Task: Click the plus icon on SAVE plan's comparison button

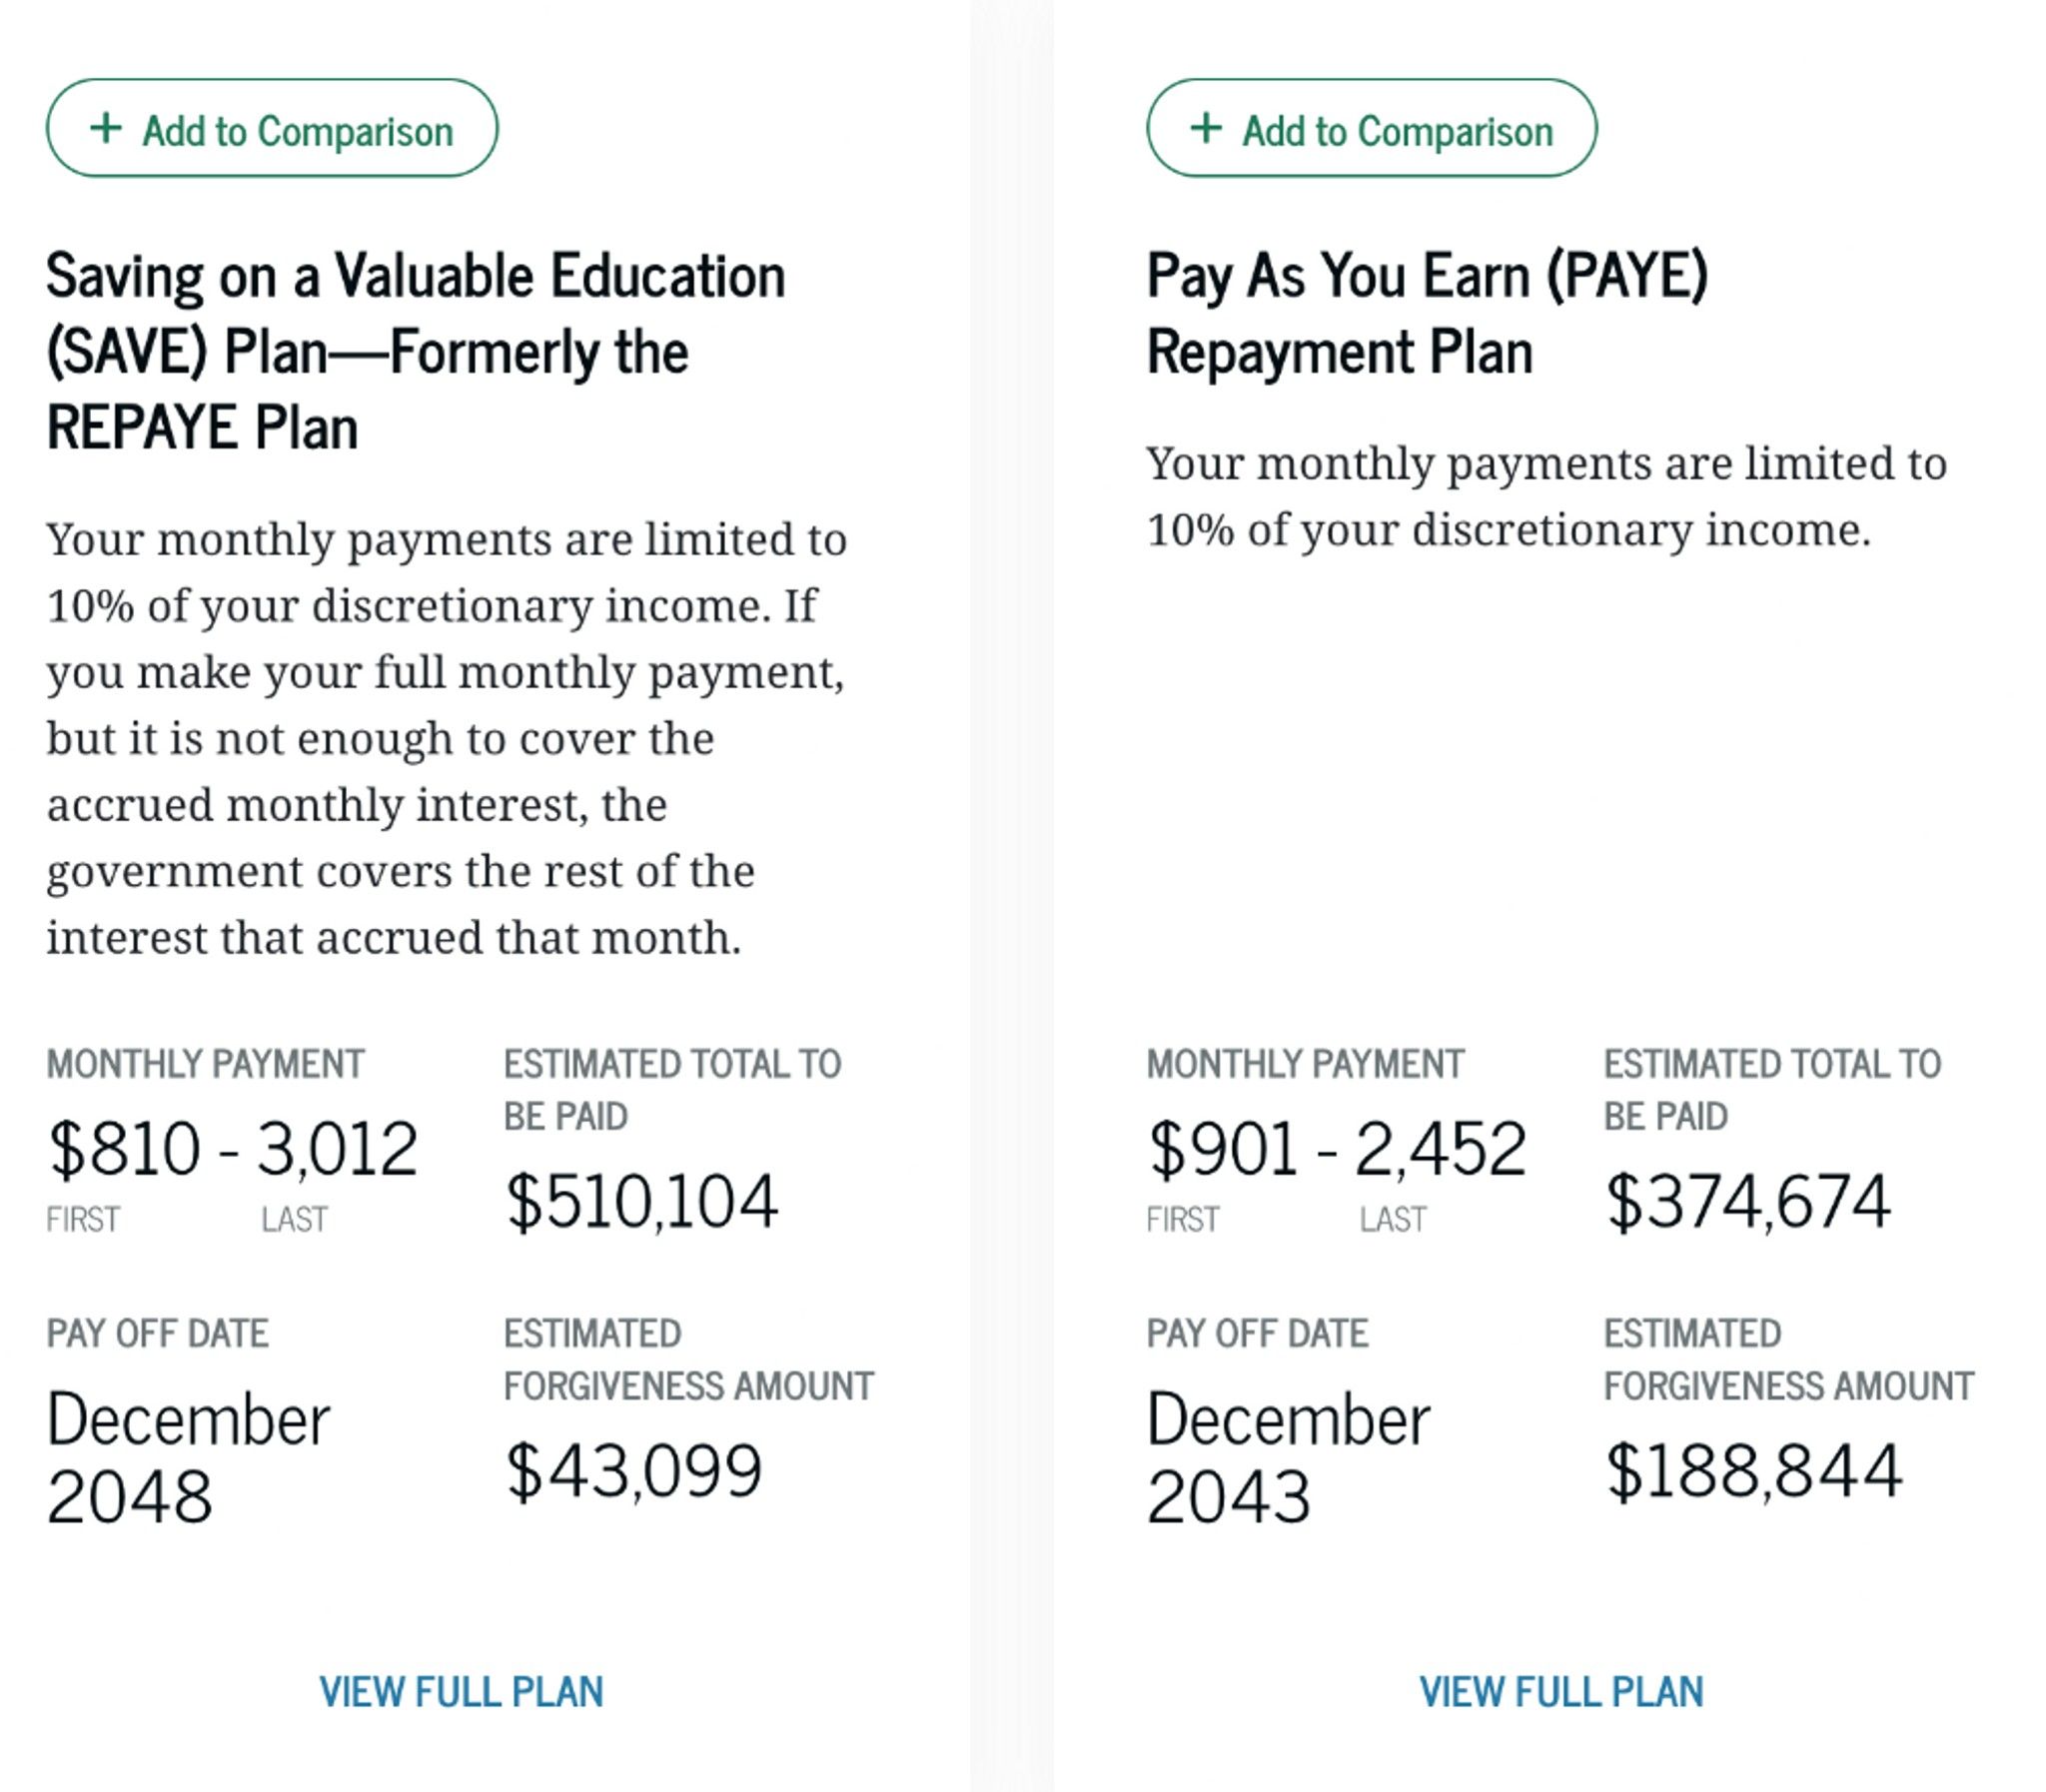Action: point(106,128)
